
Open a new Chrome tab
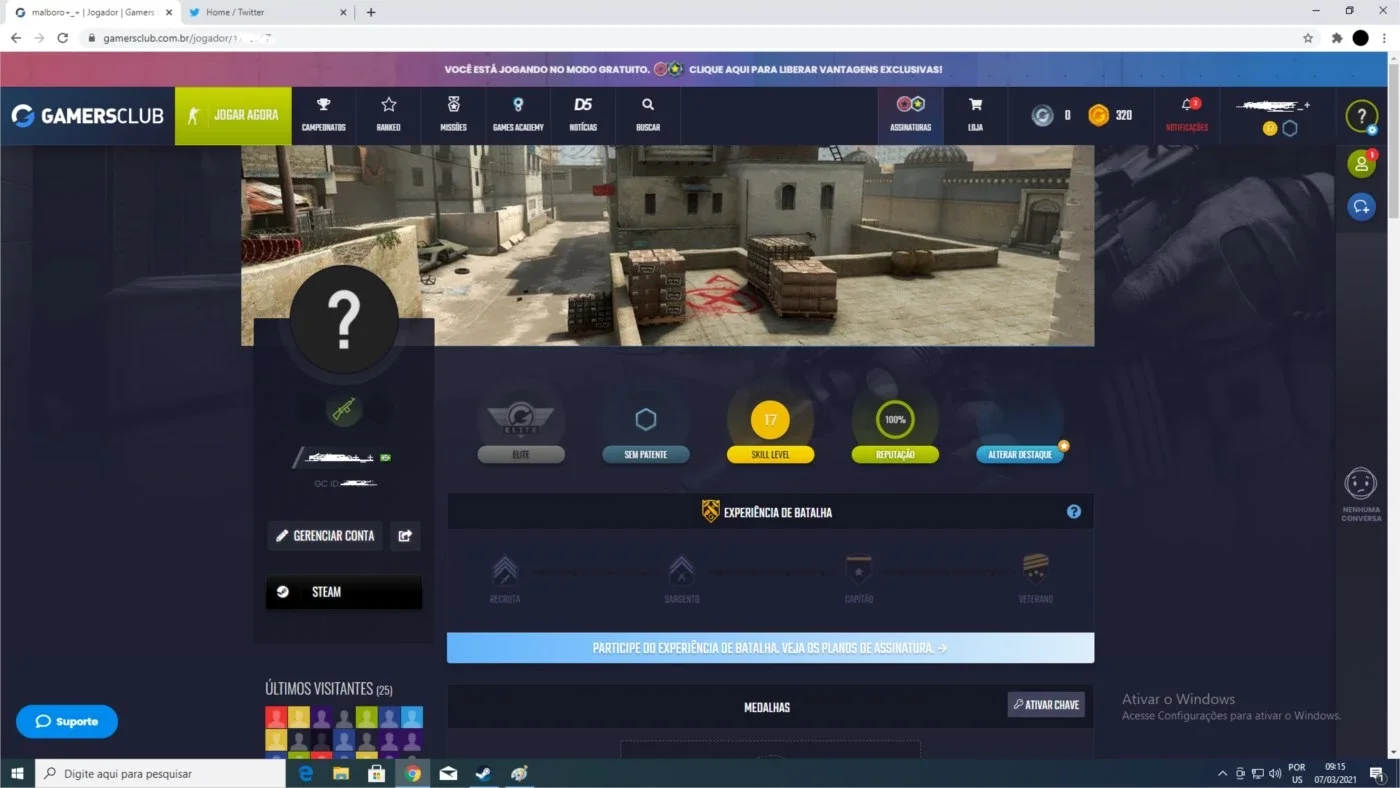(371, 12)
